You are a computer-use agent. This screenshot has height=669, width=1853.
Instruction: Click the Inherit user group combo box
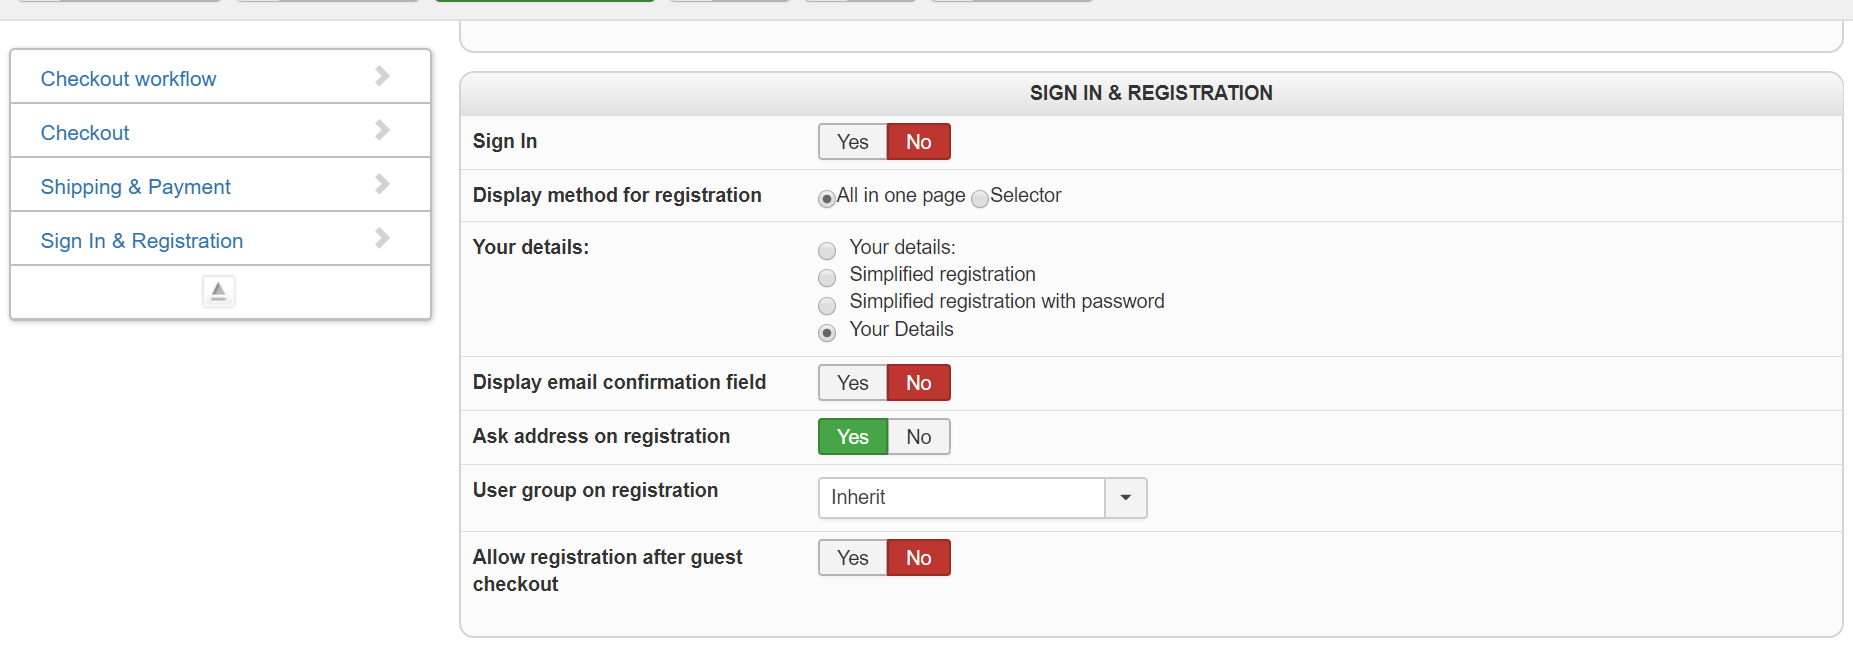tap(961, 498)
